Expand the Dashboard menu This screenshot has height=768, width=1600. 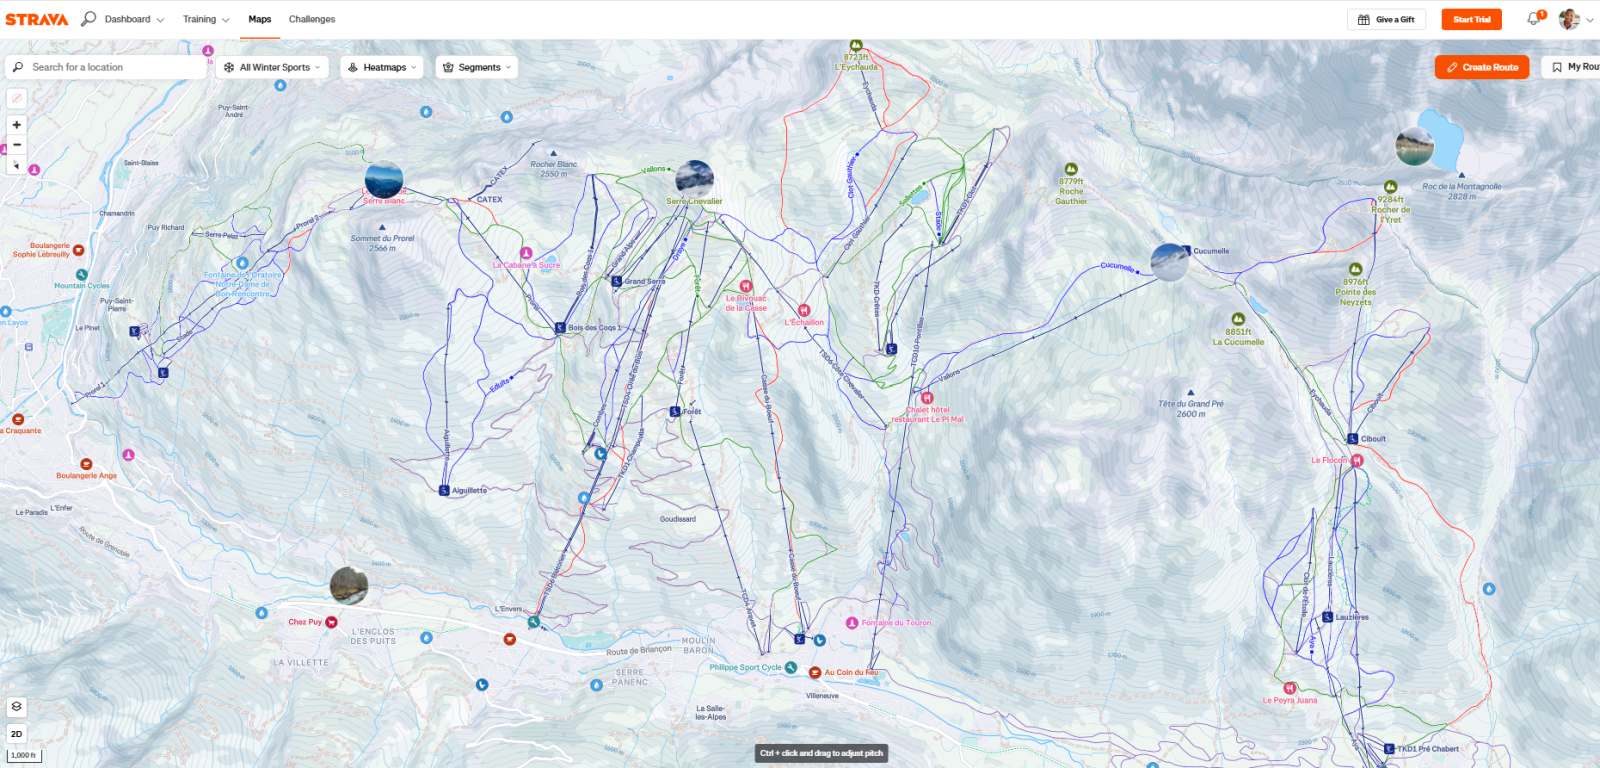click(134, 19)
